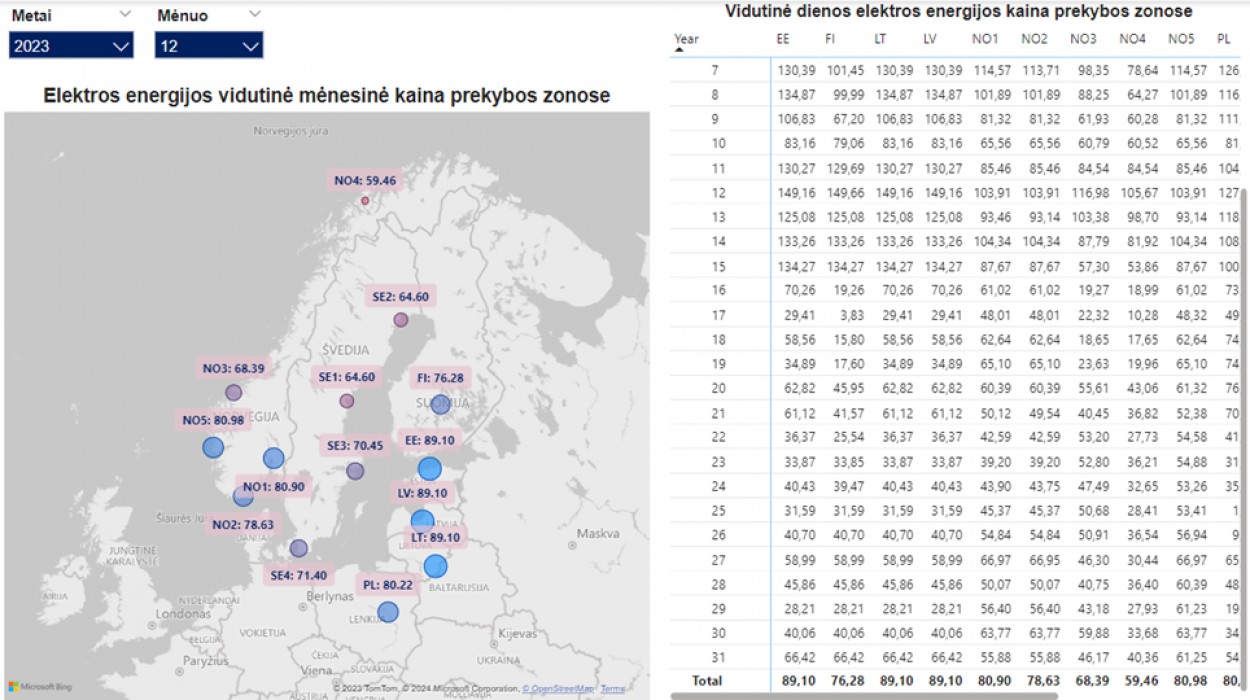Click the 'SE4: 71.40' map label
The image size is (1250, 700).
click(x=298, y=576)
